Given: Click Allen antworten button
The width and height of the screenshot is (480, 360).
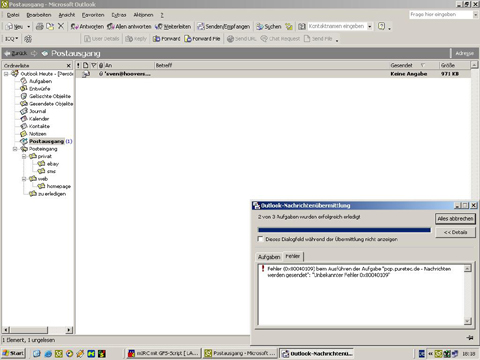Looking at the screenshot, I should tap(129, 26).
